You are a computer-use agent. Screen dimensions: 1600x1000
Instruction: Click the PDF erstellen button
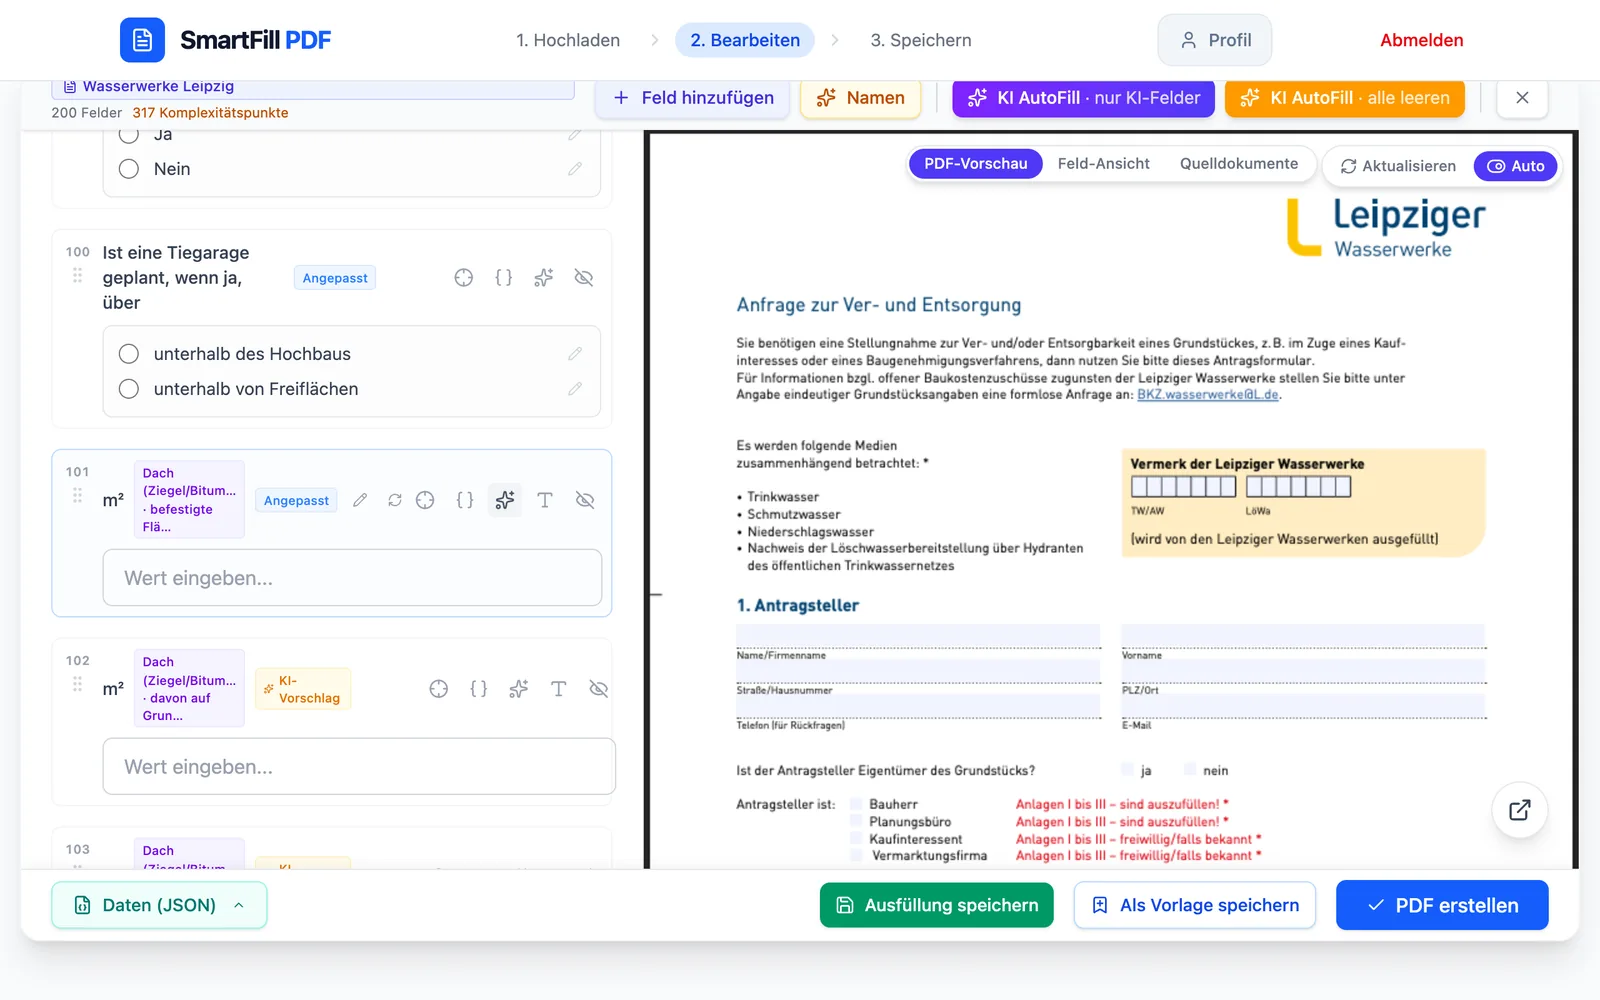tap(1442, 905)
